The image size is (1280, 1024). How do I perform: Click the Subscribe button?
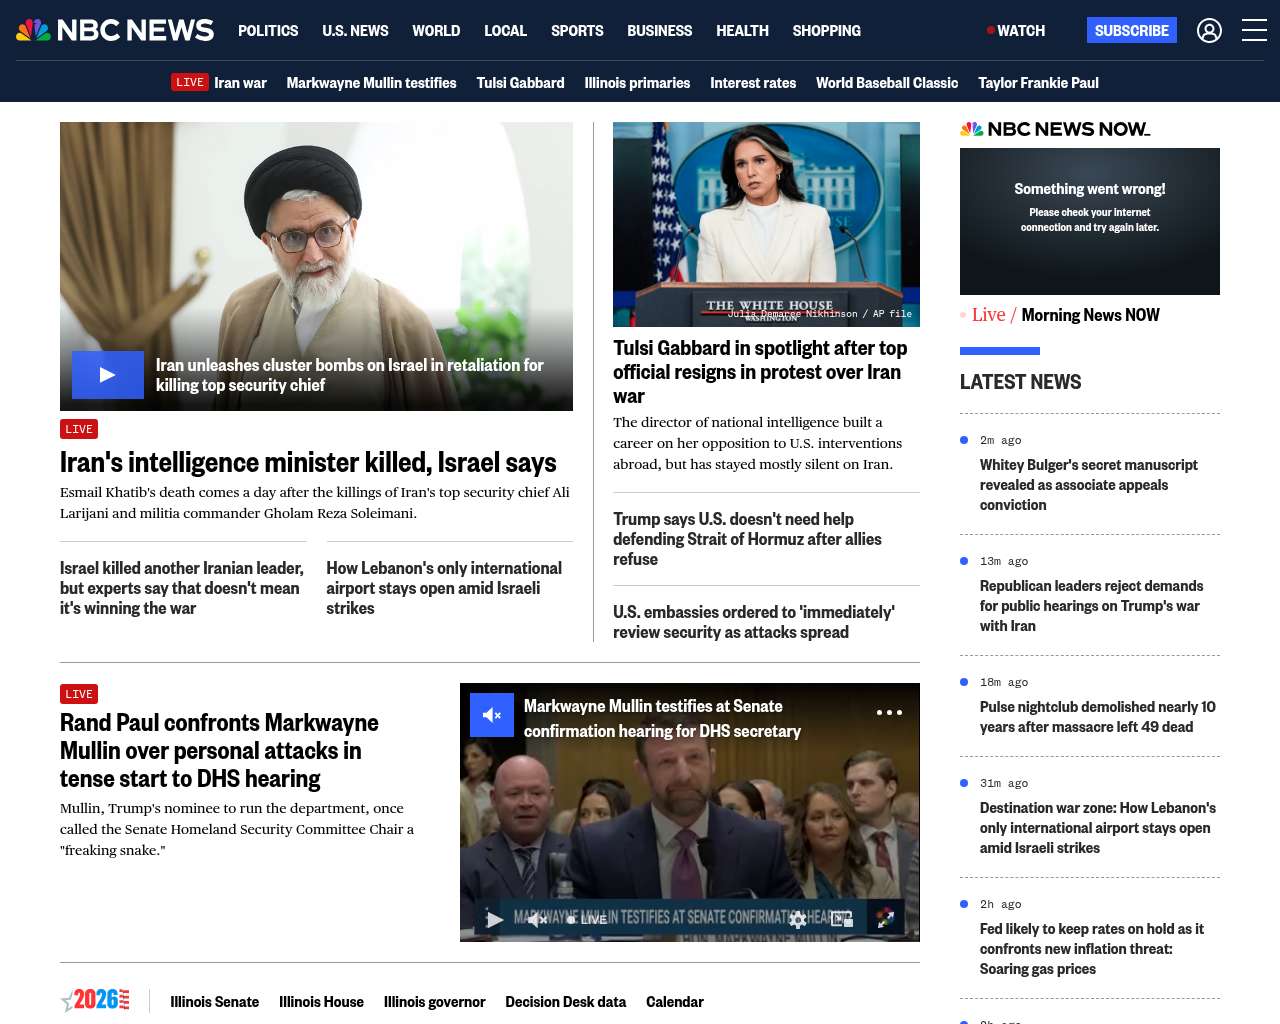1132,31
